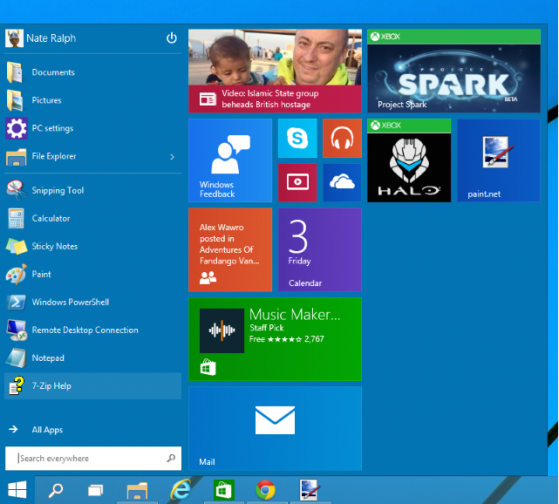Expand the File Explorer submenu arrow

[x=172, y=156]
